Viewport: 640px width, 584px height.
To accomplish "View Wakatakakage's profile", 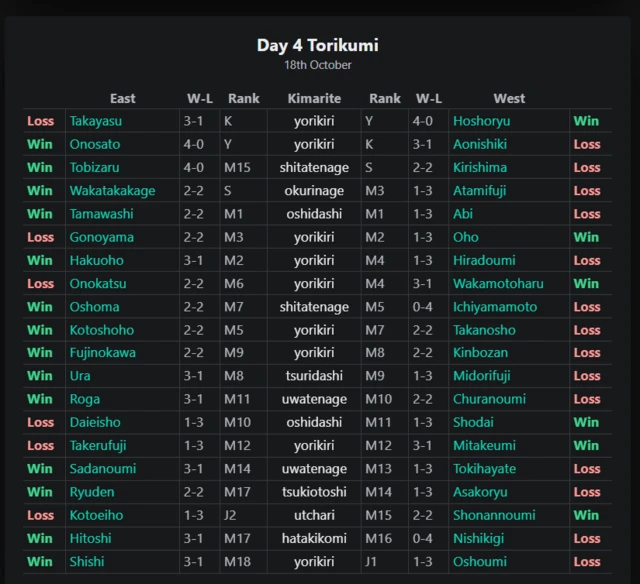I will pyautogui.click(x=112, y=191).
